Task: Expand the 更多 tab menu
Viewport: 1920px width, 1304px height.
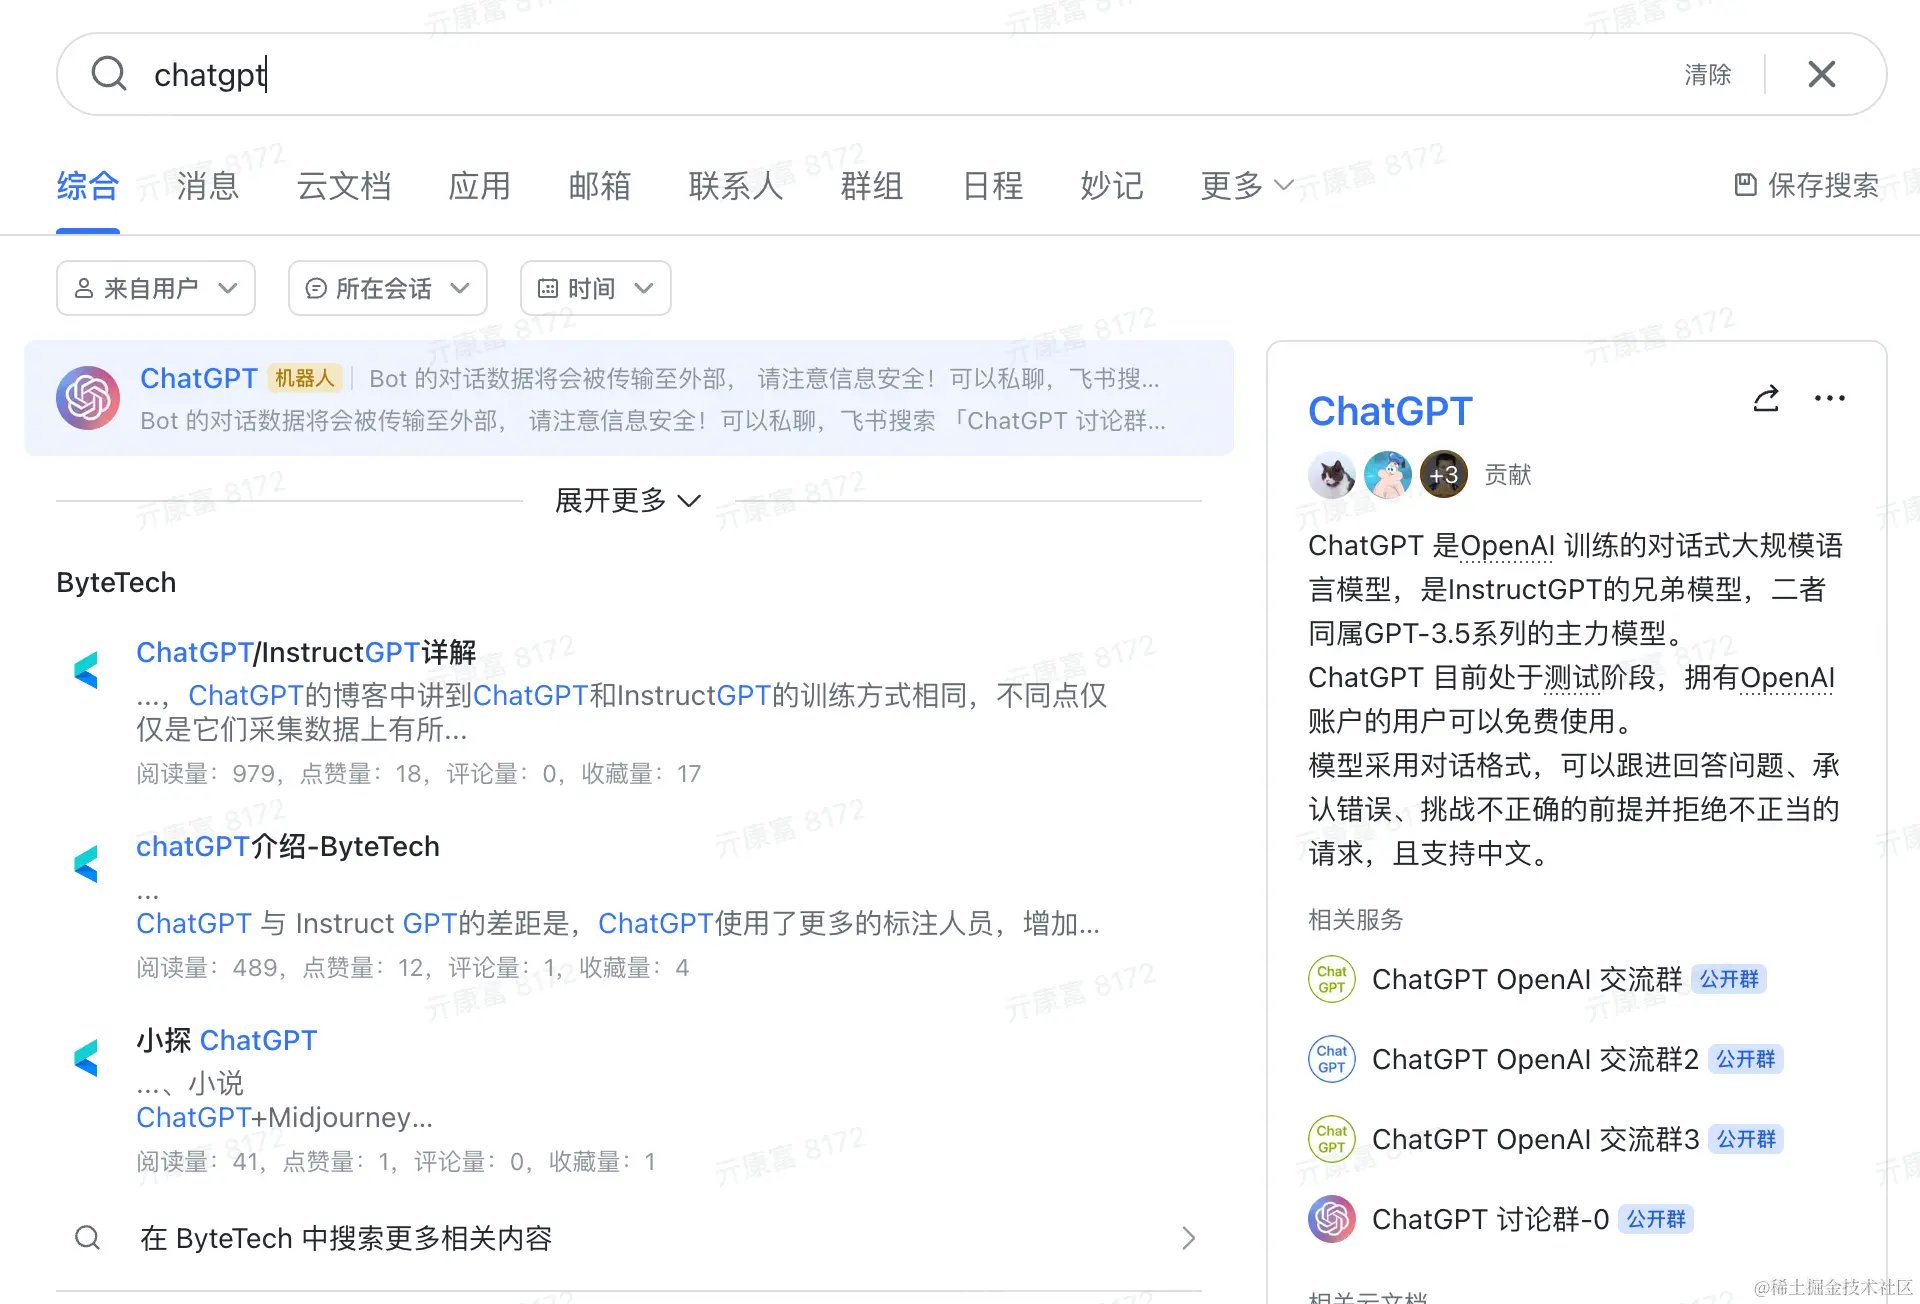Action: point(1246,186)
